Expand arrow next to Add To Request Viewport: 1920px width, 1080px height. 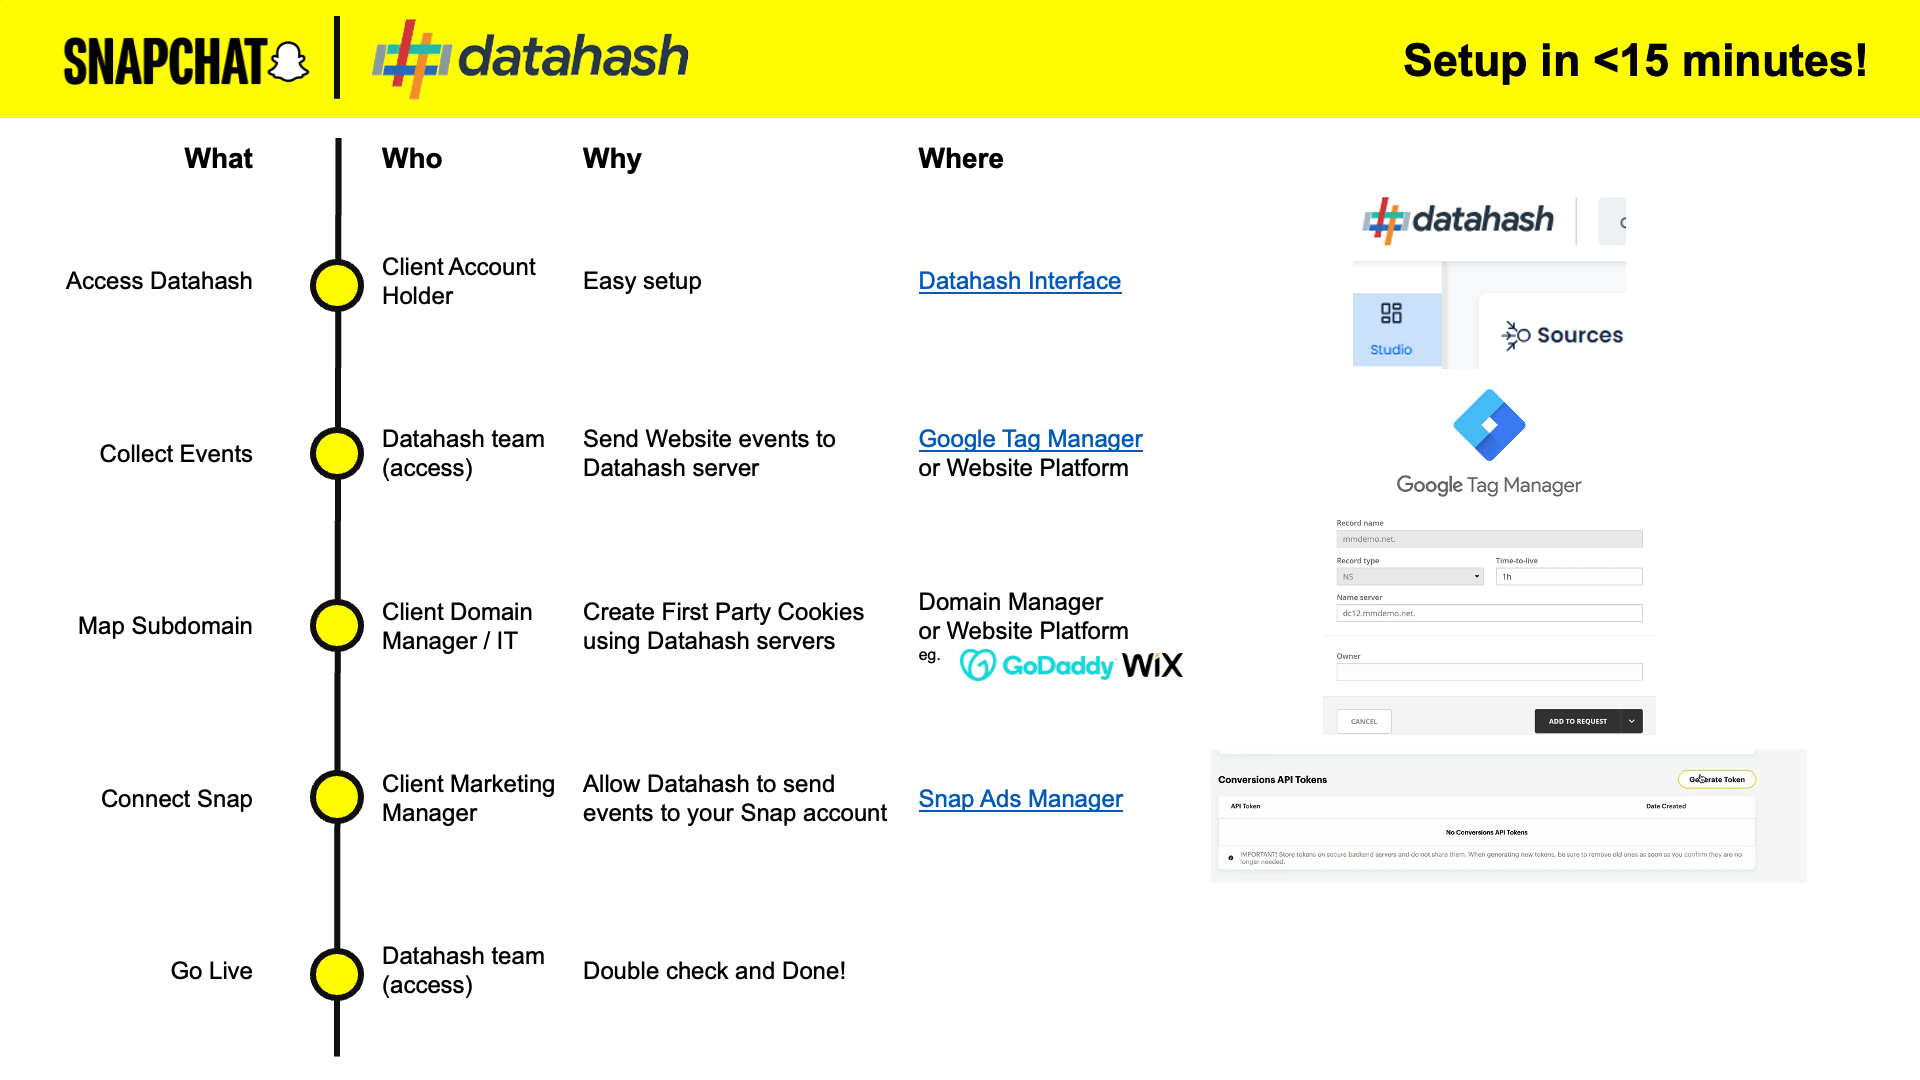pyautogui.click(x=1631, y=721)
